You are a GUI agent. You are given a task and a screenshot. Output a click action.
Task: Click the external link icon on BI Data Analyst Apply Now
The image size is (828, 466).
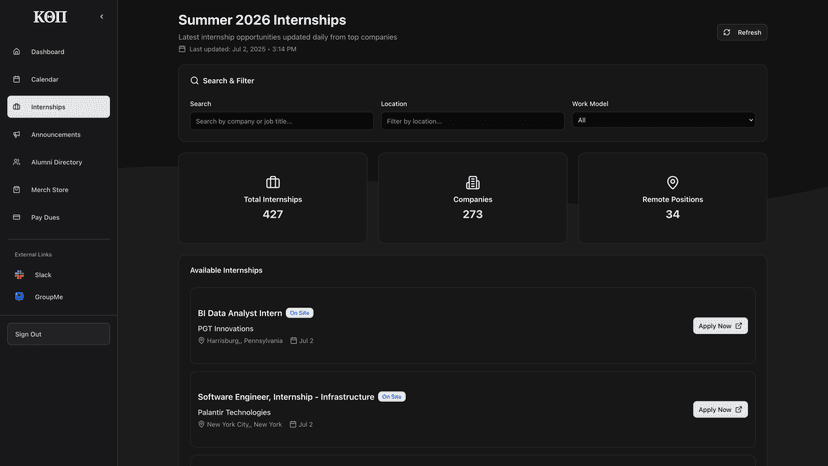coord(738,326)
